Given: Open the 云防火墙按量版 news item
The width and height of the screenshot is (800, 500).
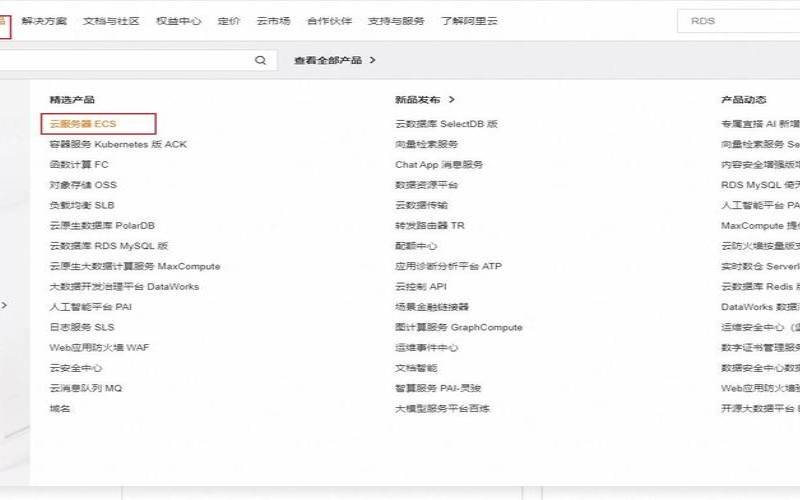Looking at the screenshot, I should point(760,246).
